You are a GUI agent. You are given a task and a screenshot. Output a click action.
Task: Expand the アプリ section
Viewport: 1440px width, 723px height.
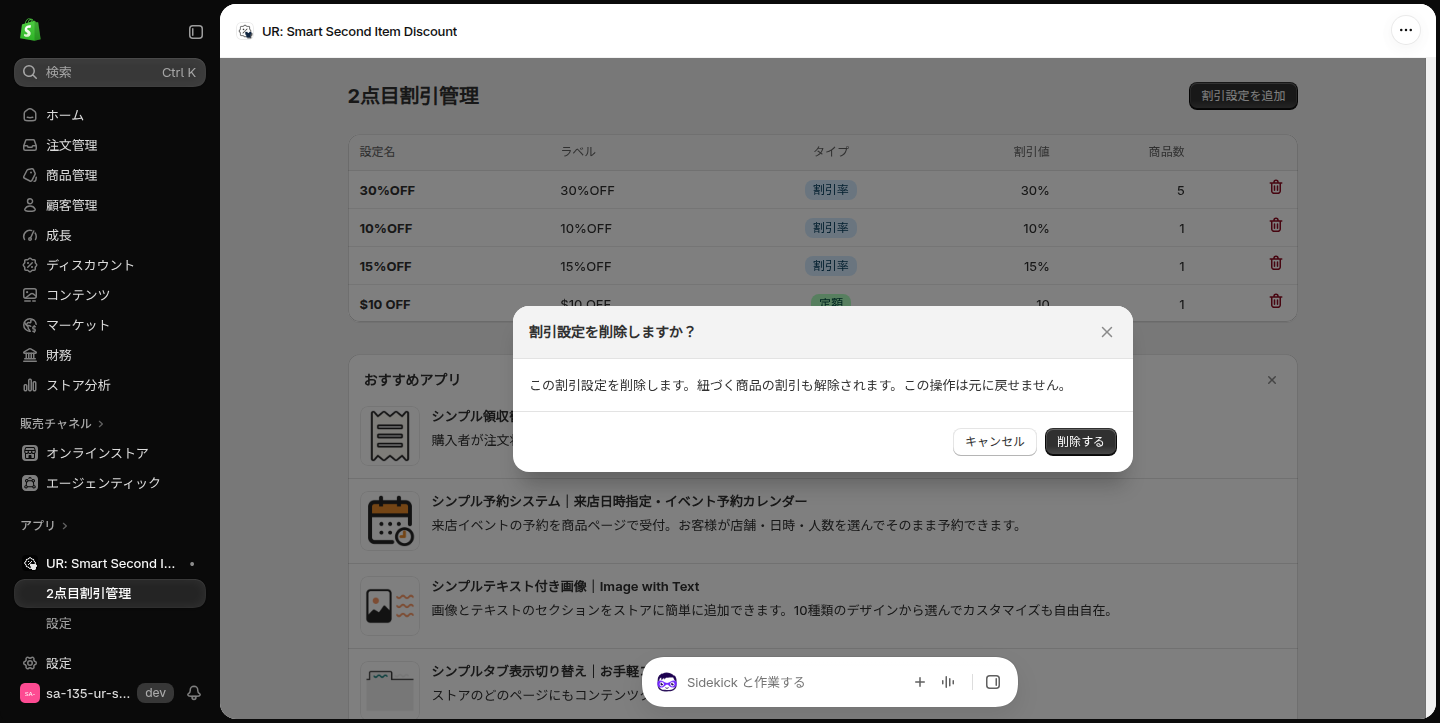pyautogui.click(x=44, y=525)
